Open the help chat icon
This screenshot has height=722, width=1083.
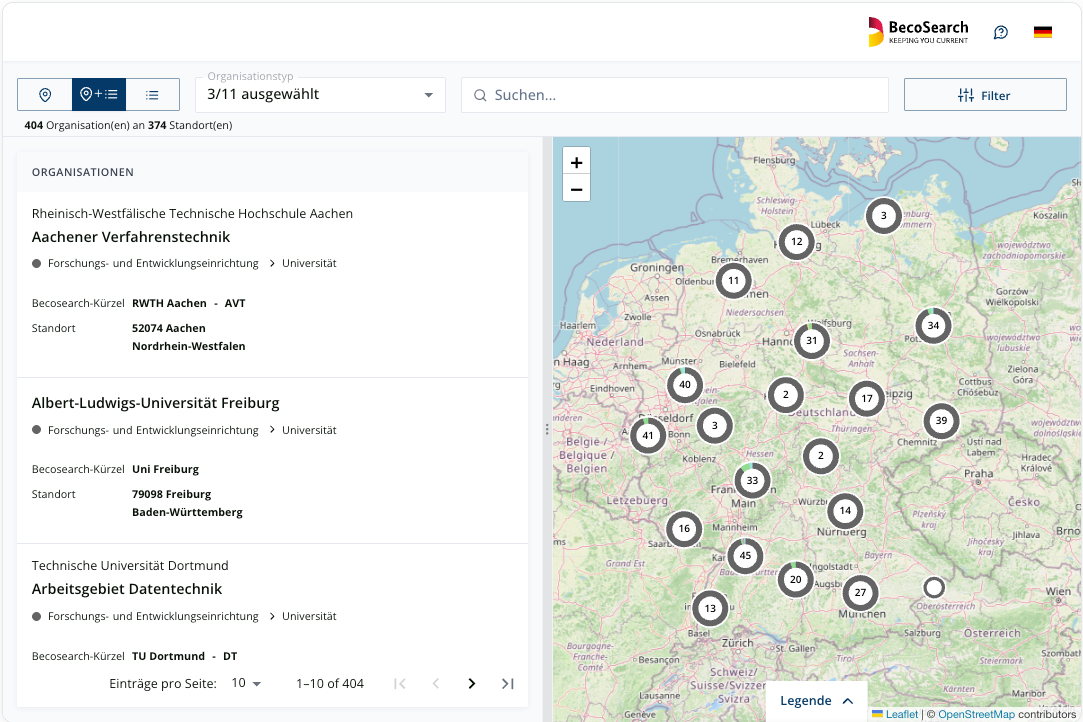(1001, 32)
